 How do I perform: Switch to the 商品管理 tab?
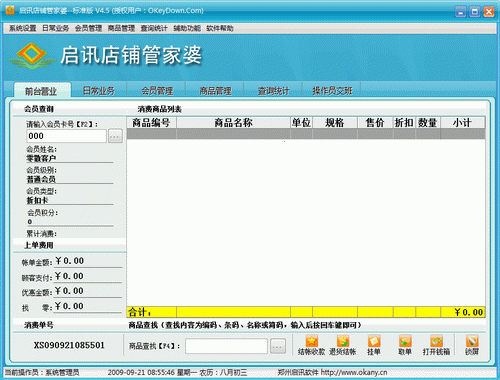tap(215, 91)
